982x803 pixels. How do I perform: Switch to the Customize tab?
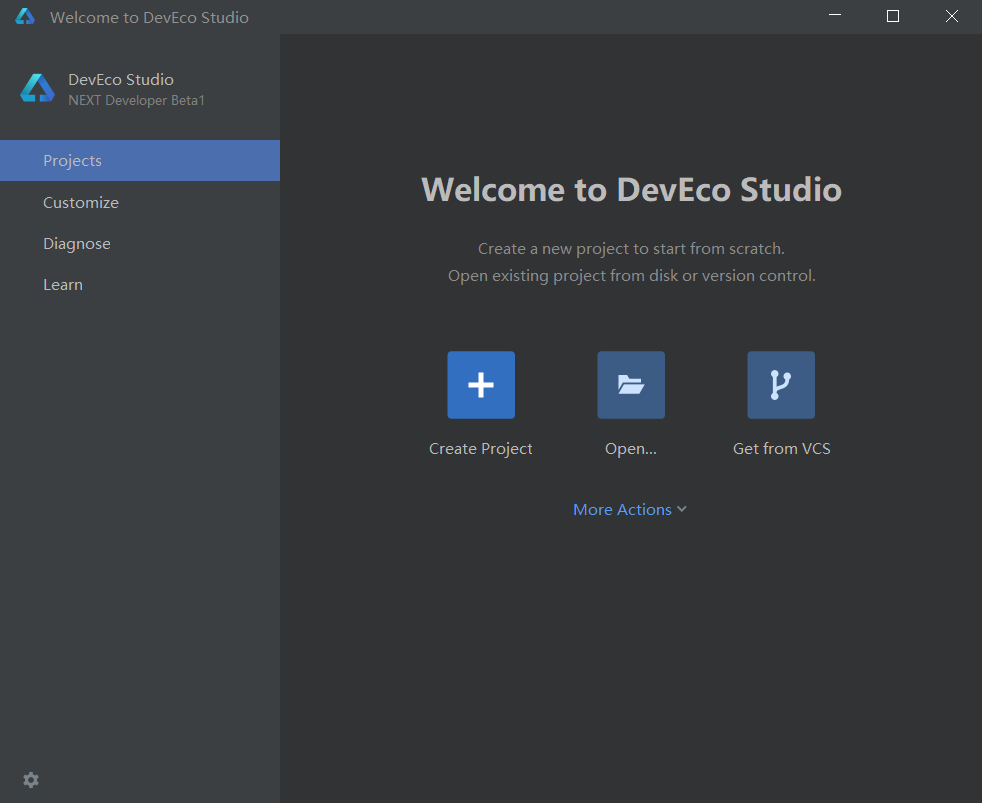(140, 202)
